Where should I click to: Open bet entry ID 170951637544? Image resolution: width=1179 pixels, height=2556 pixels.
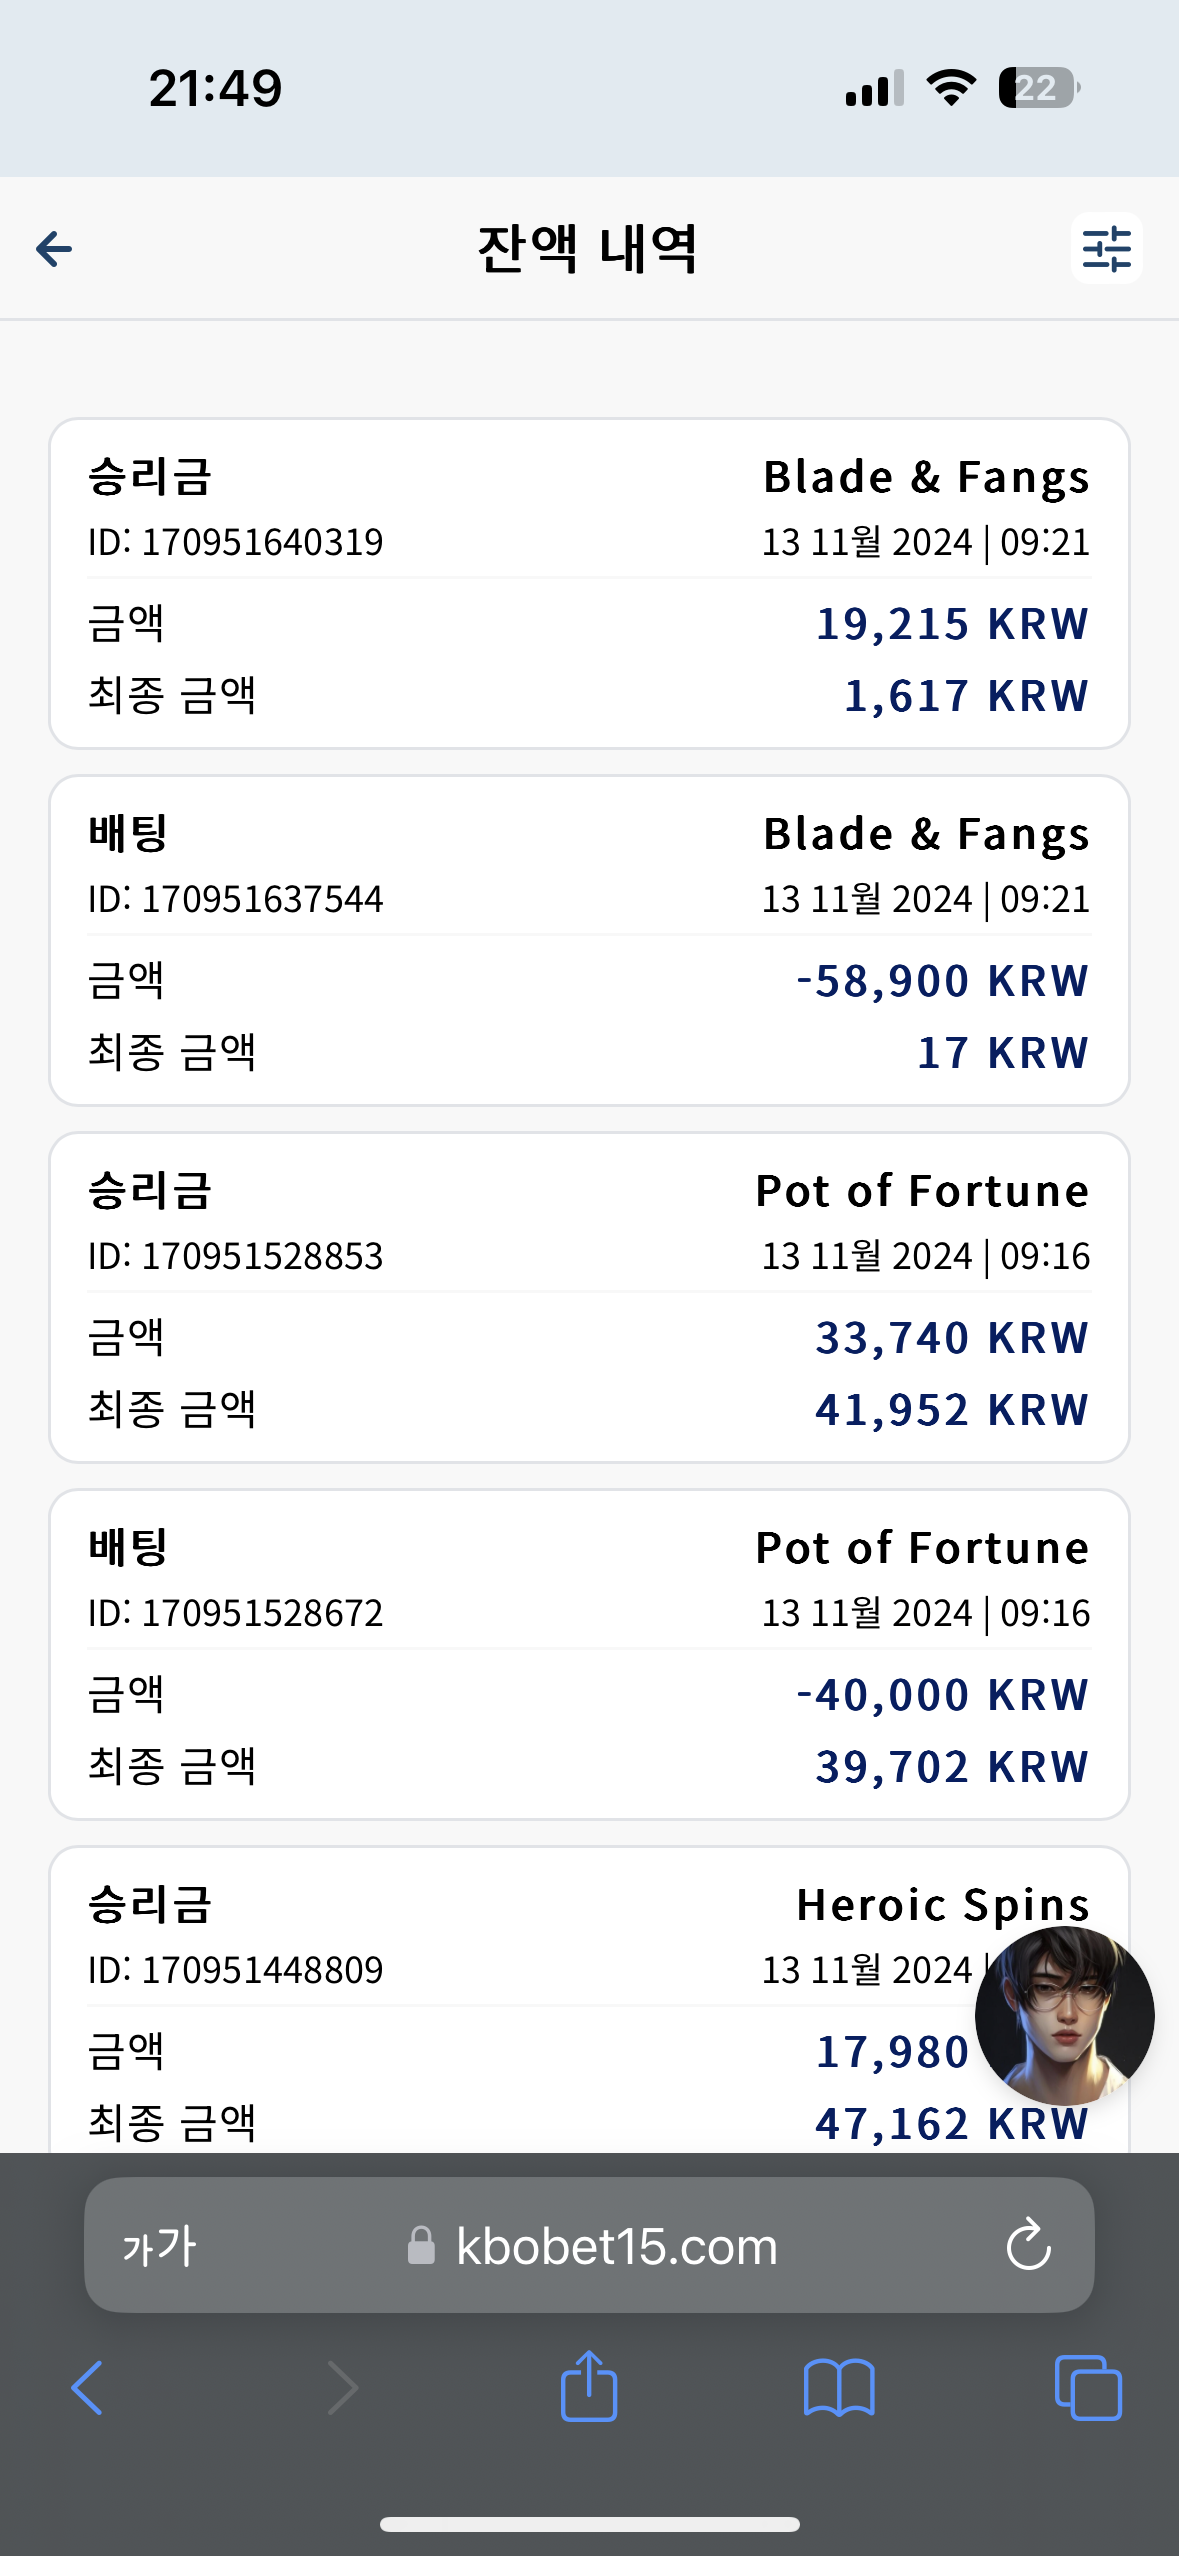[x=589, y=940]
